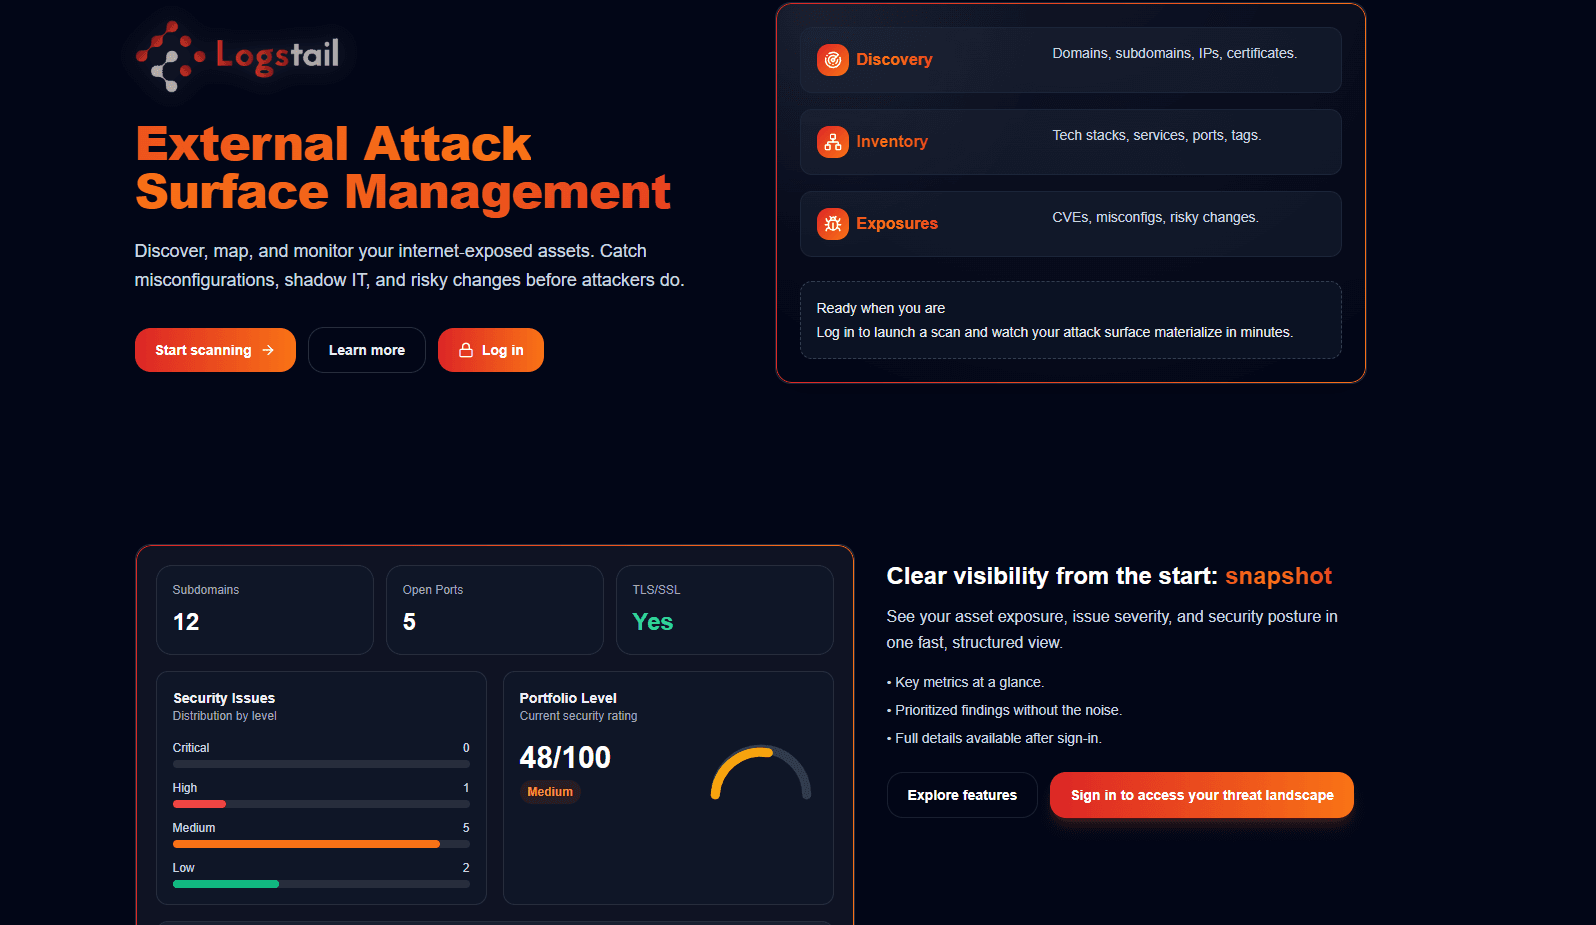1596x925 pixels.
Task: Select the Discovery feature card label
Action: (x=894, y=60)
